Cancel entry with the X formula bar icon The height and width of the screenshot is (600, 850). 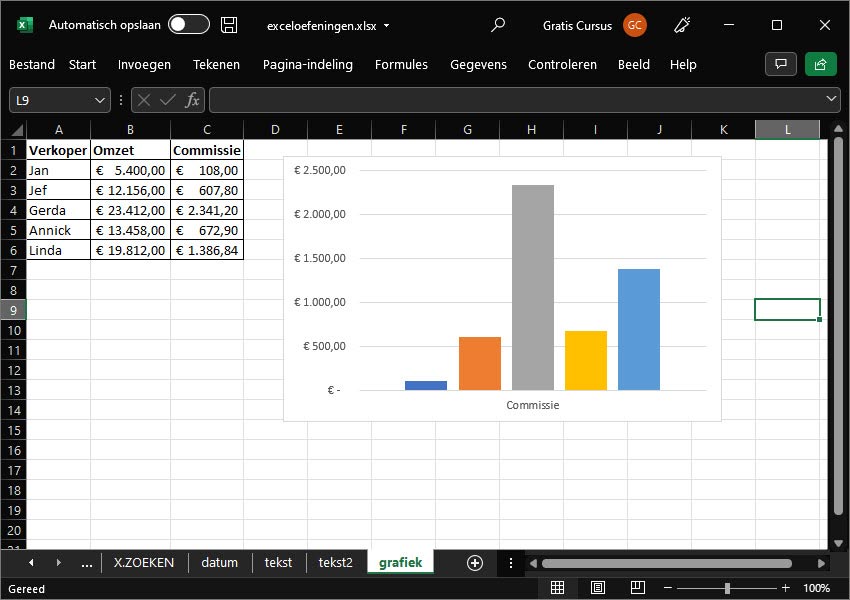[144, 100]
